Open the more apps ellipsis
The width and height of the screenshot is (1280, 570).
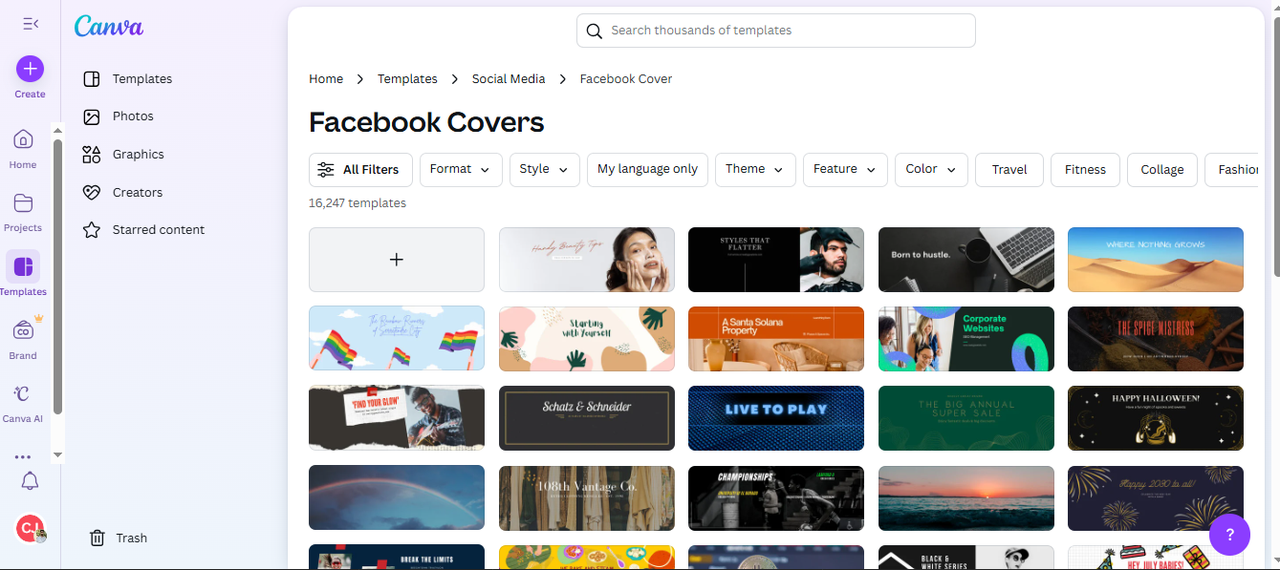pyautogui.click(x=23, y=457)
